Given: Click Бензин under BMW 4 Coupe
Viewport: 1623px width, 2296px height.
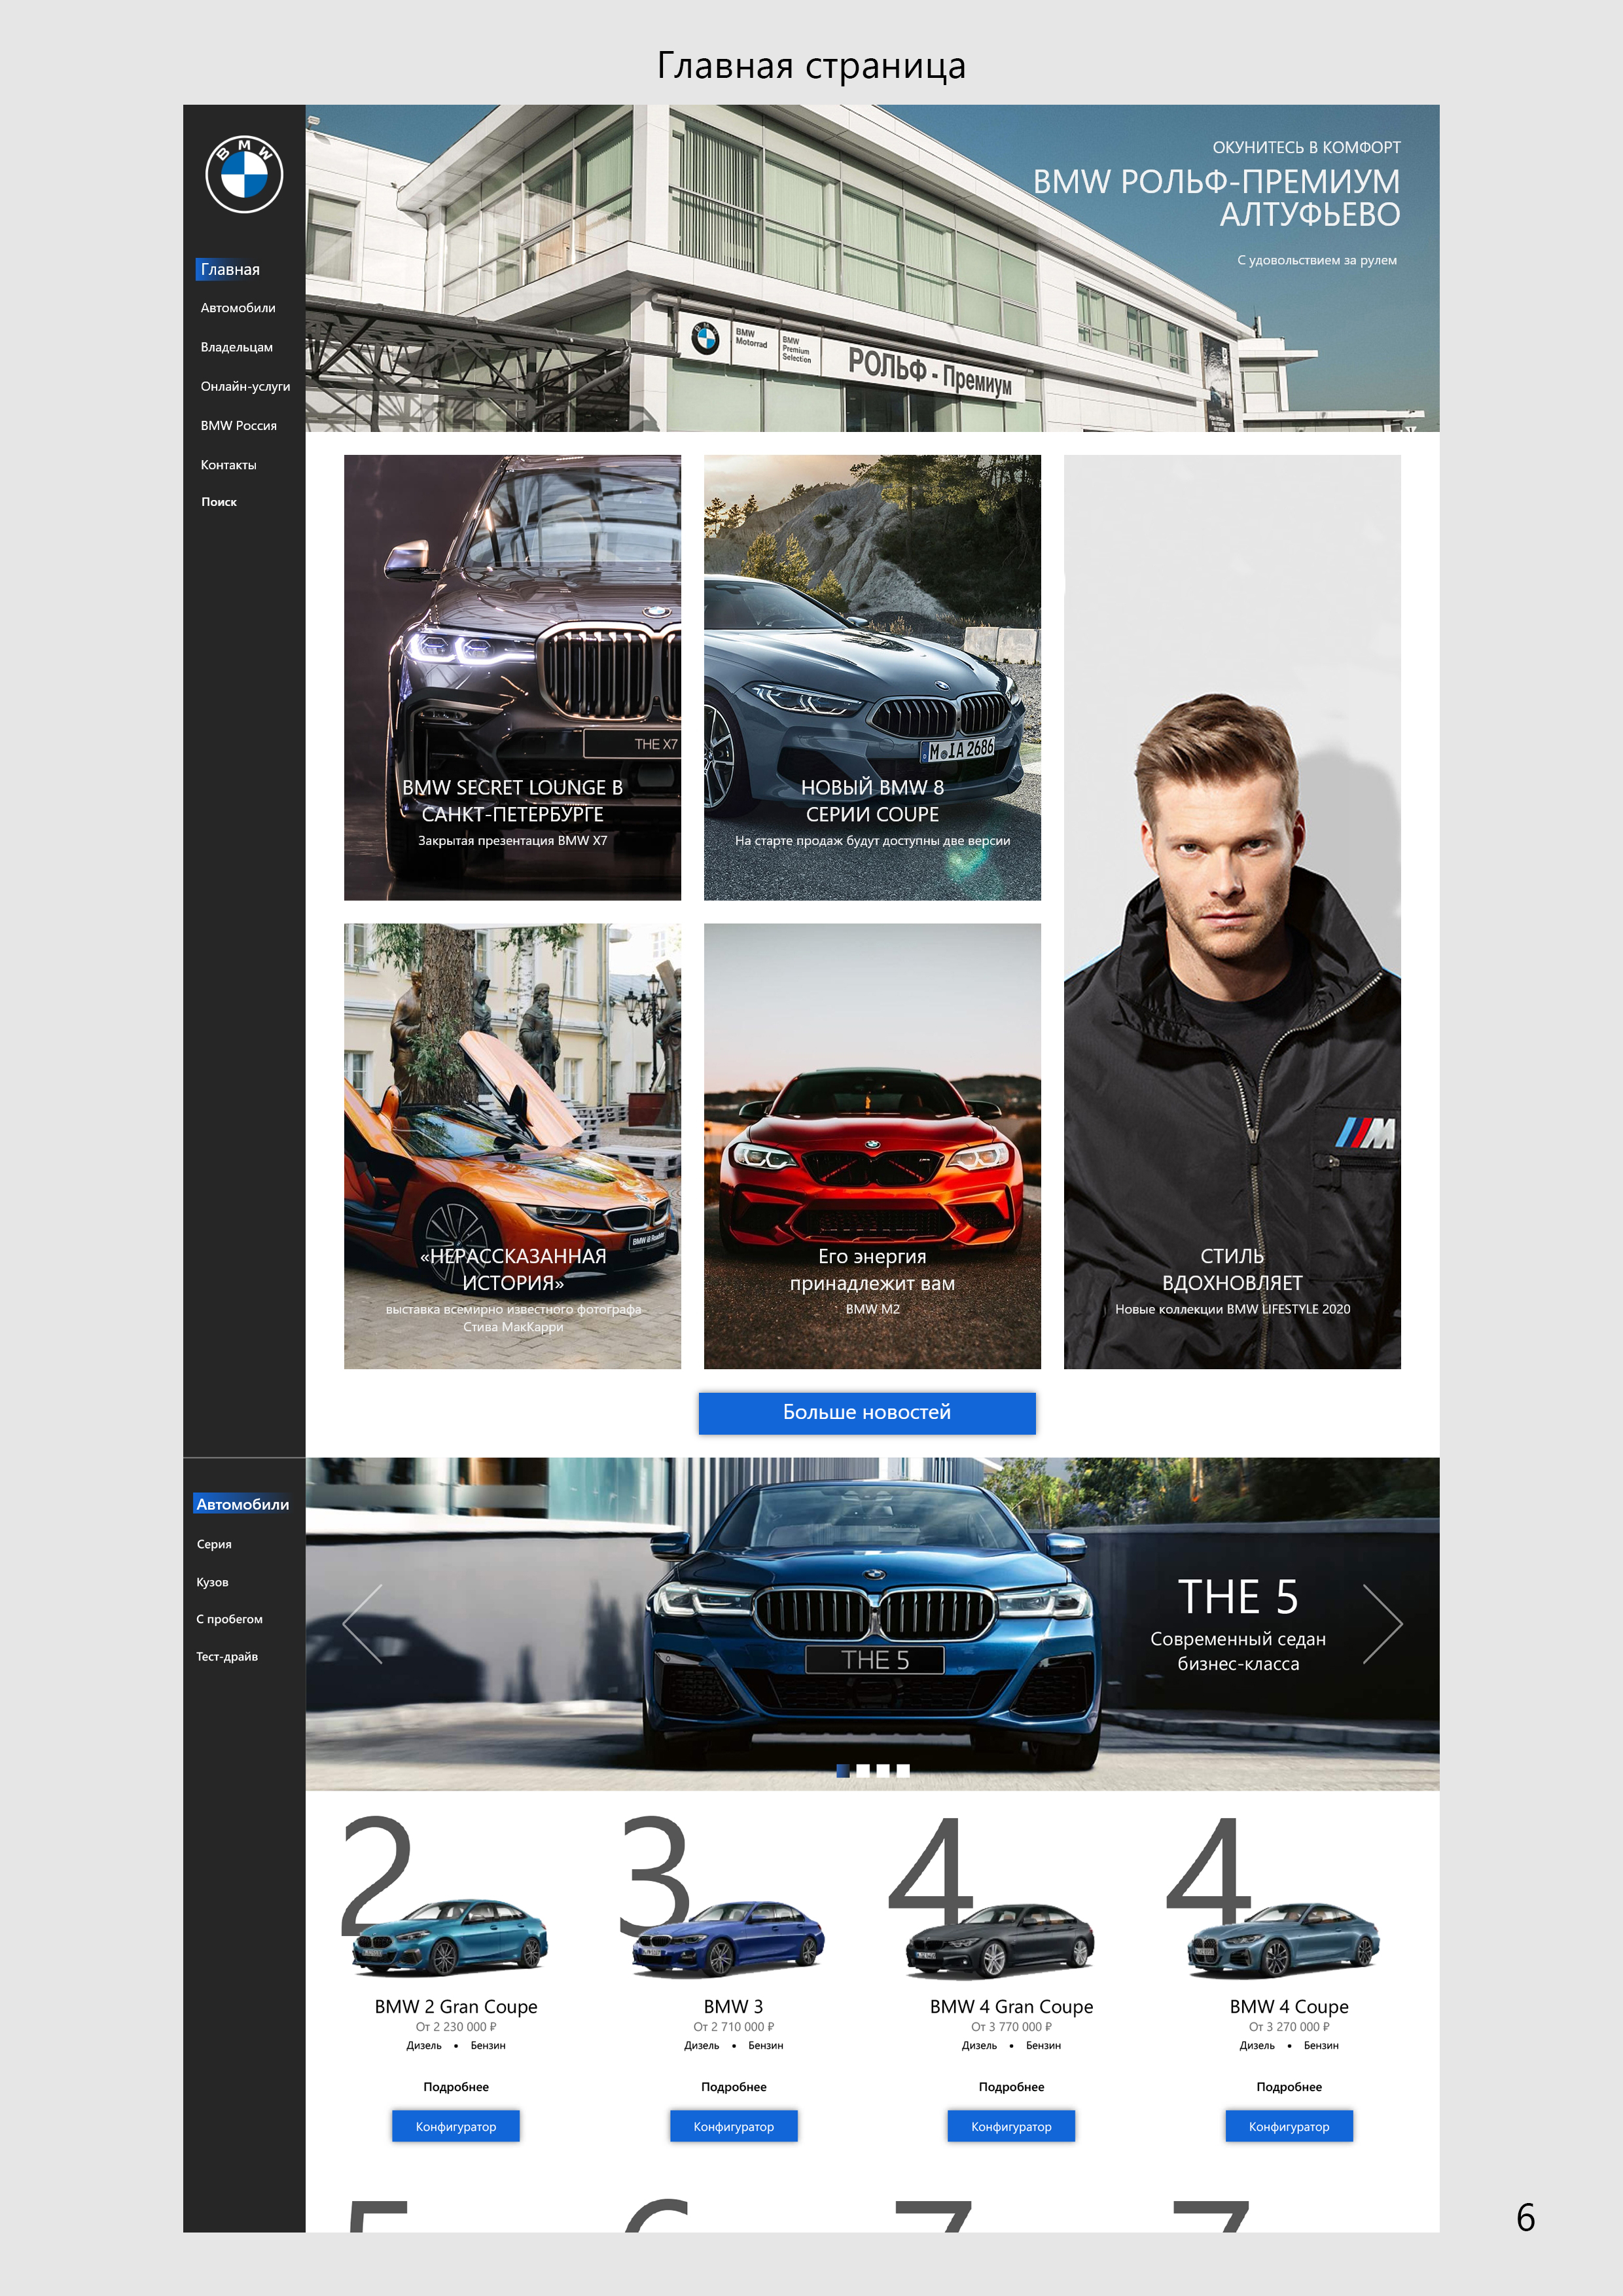Looking at the screenshot, I should click(x=1321, y=2046).
